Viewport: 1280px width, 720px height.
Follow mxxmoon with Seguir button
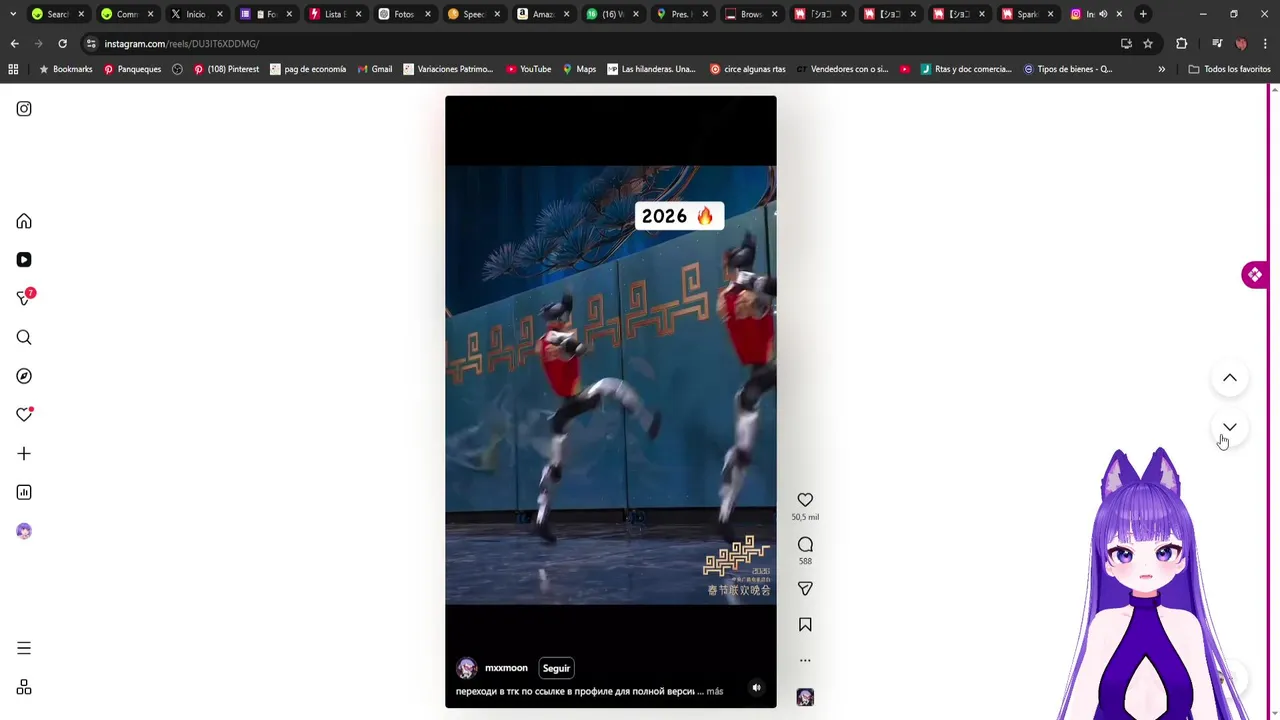click(x=556, y=668)
